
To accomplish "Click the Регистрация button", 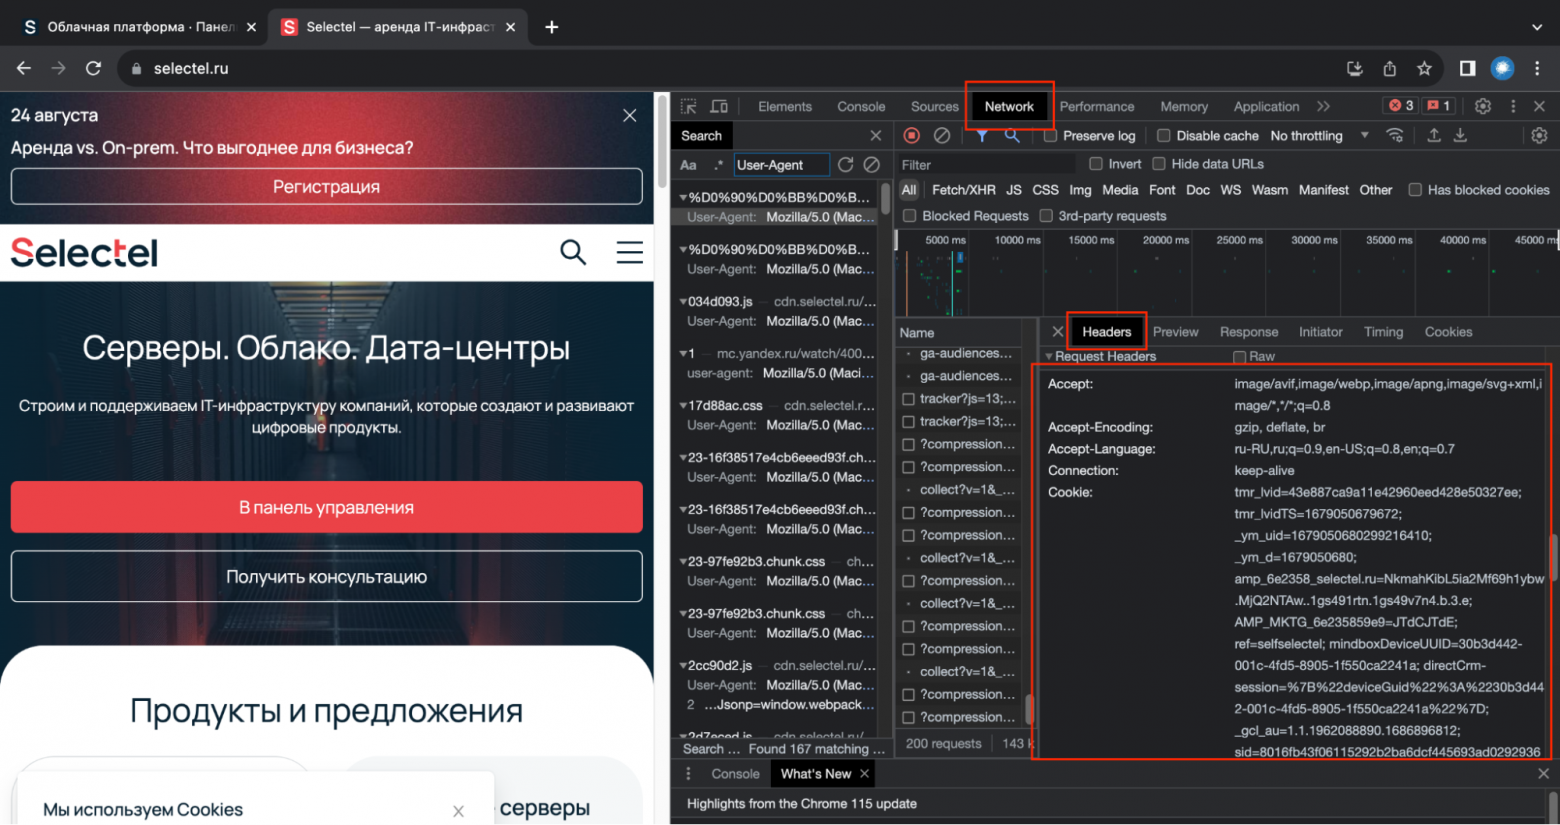I will pos(326,187).
